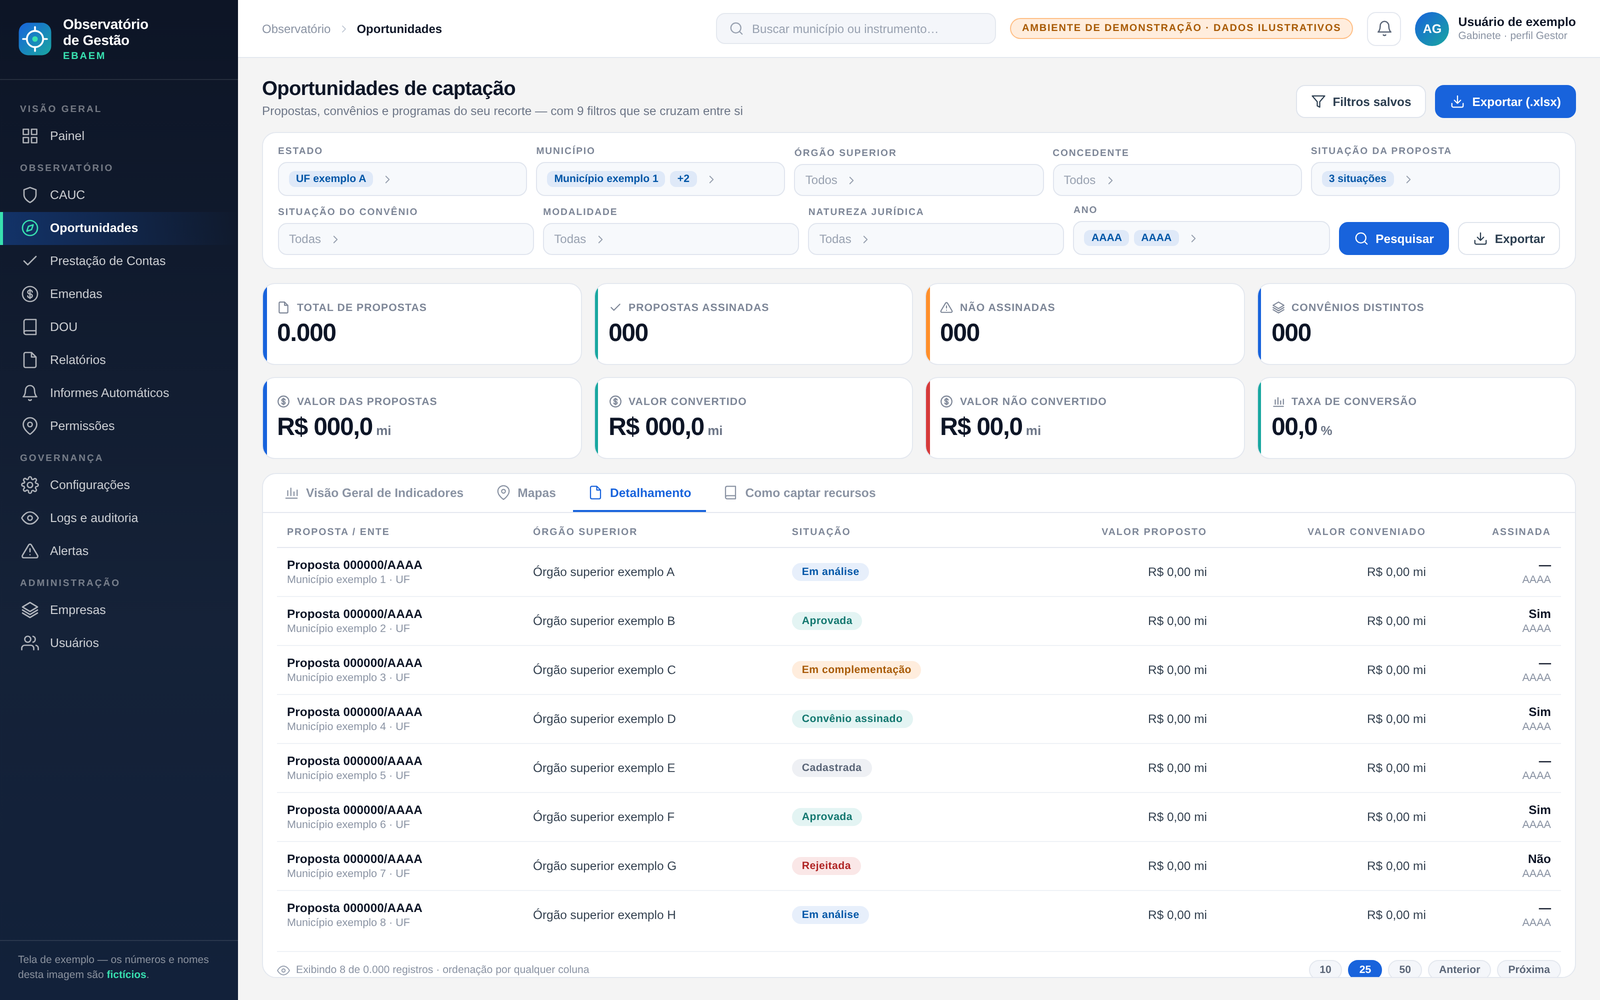Screen dimensions: 1600x1000
Task: Click the AG user avatar
Action: (x=1432, y=29)
